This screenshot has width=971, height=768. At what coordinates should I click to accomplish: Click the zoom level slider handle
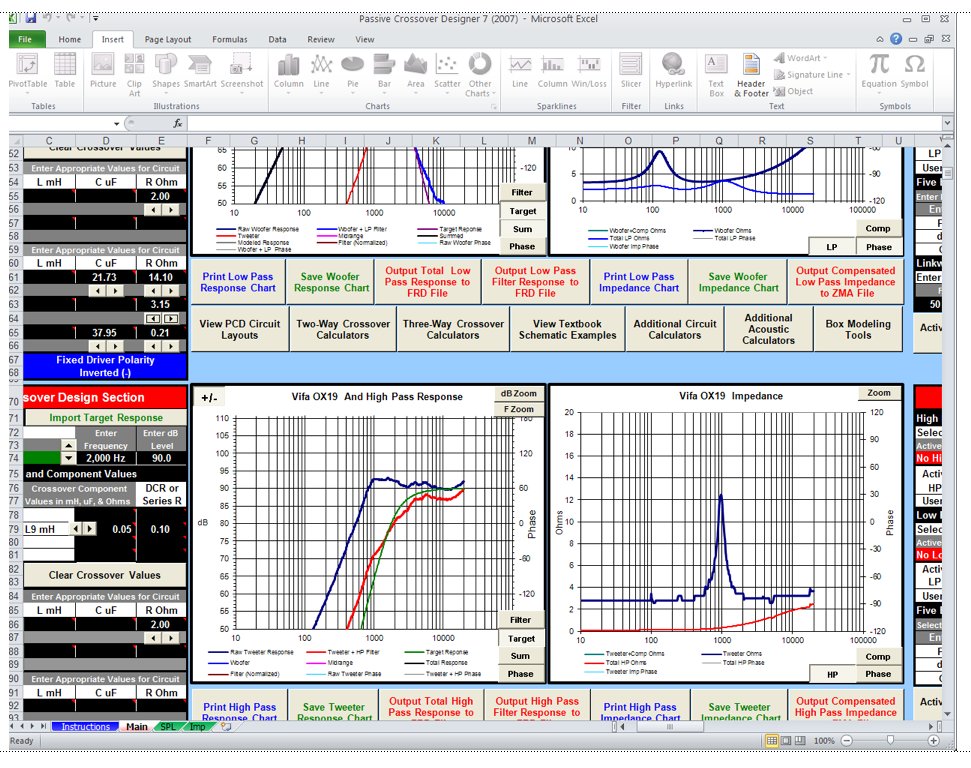(890, 740)
